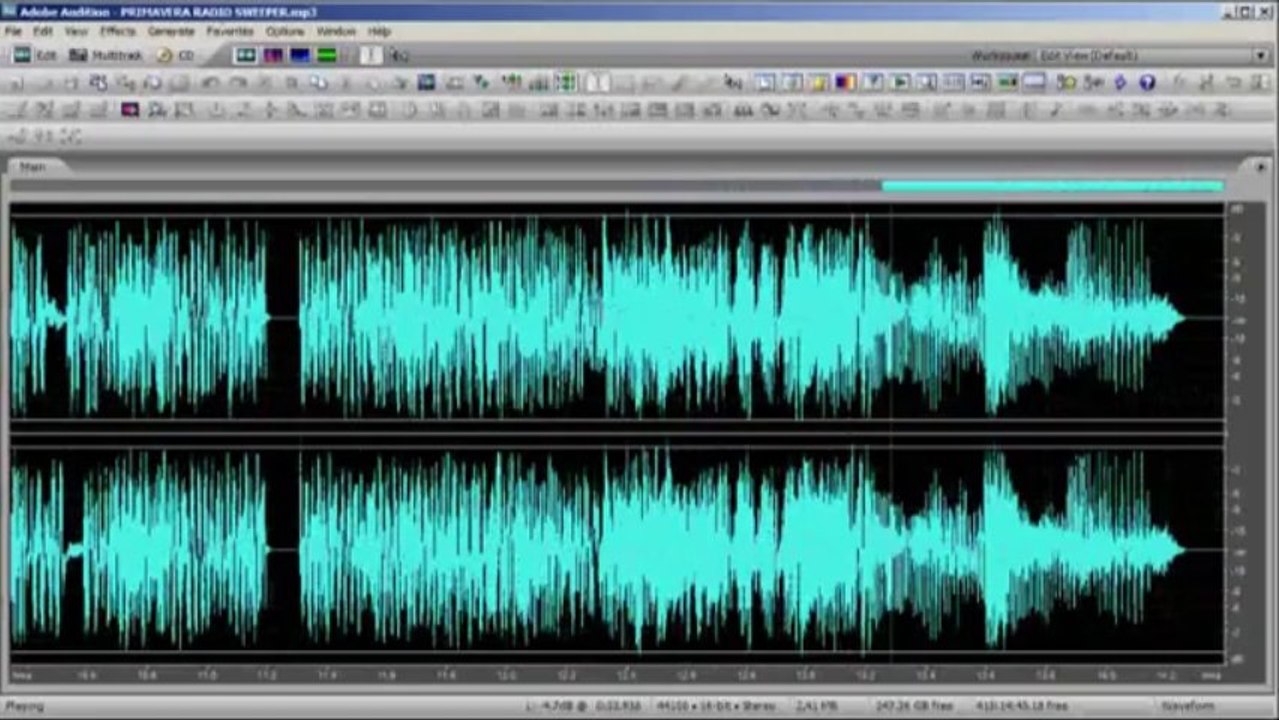Switch to Edit view button

[33, 56]
